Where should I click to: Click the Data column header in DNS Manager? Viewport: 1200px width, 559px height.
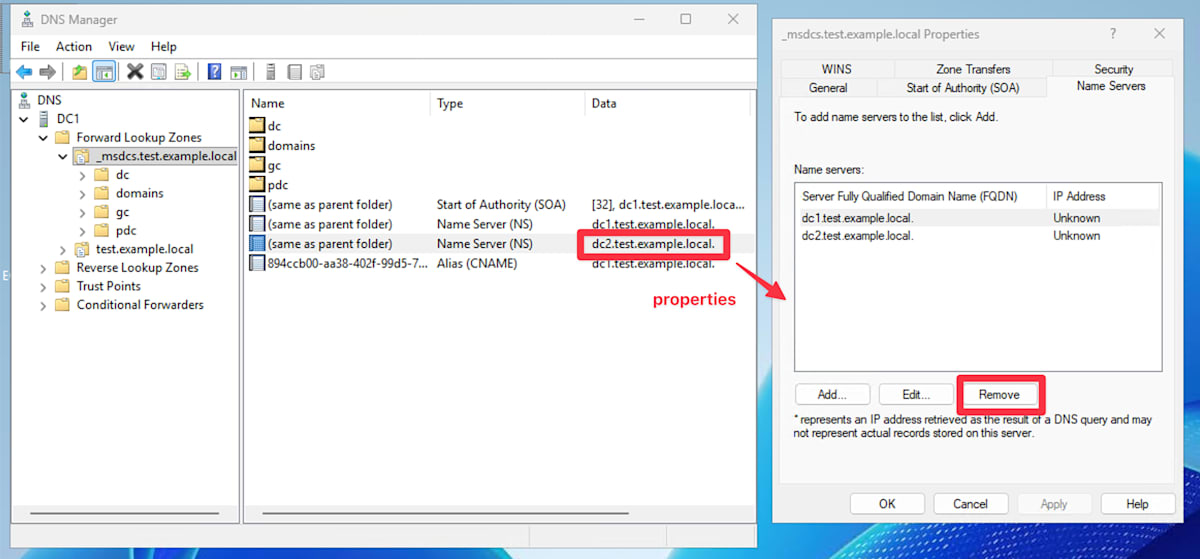(668, 103)
